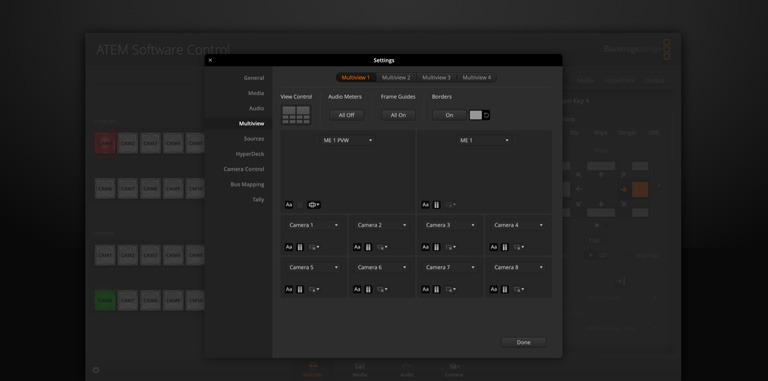Toggle audio meter on Camera 7
The height and width of the screenshot is (381, 768).
(436, 289)
